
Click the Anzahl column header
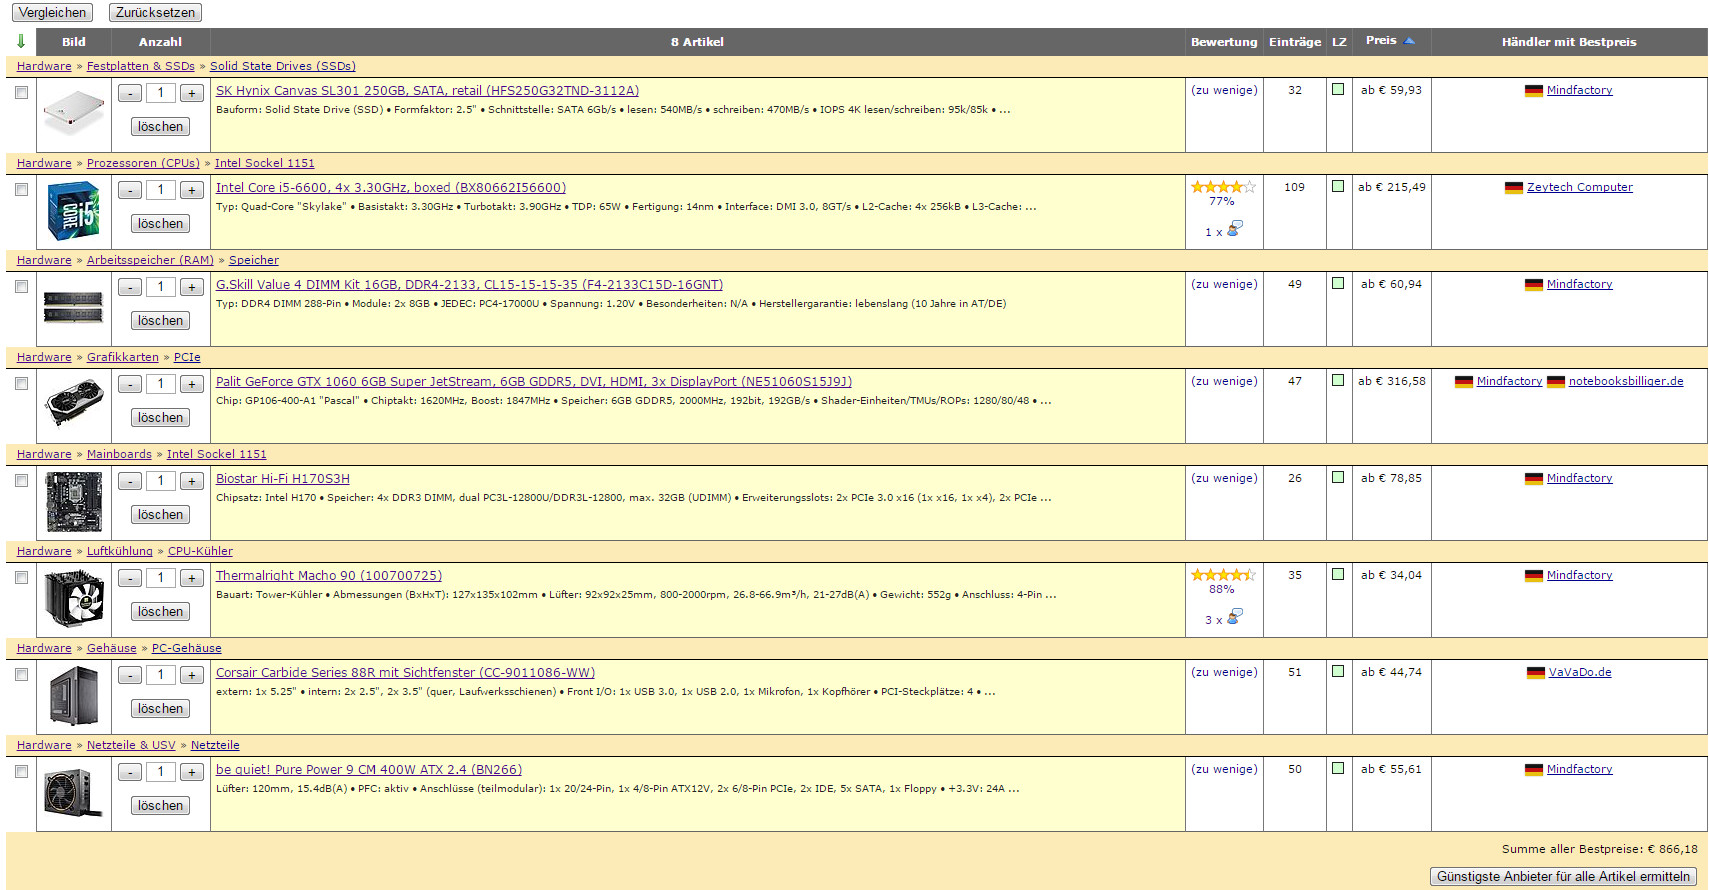click(160, 42)
